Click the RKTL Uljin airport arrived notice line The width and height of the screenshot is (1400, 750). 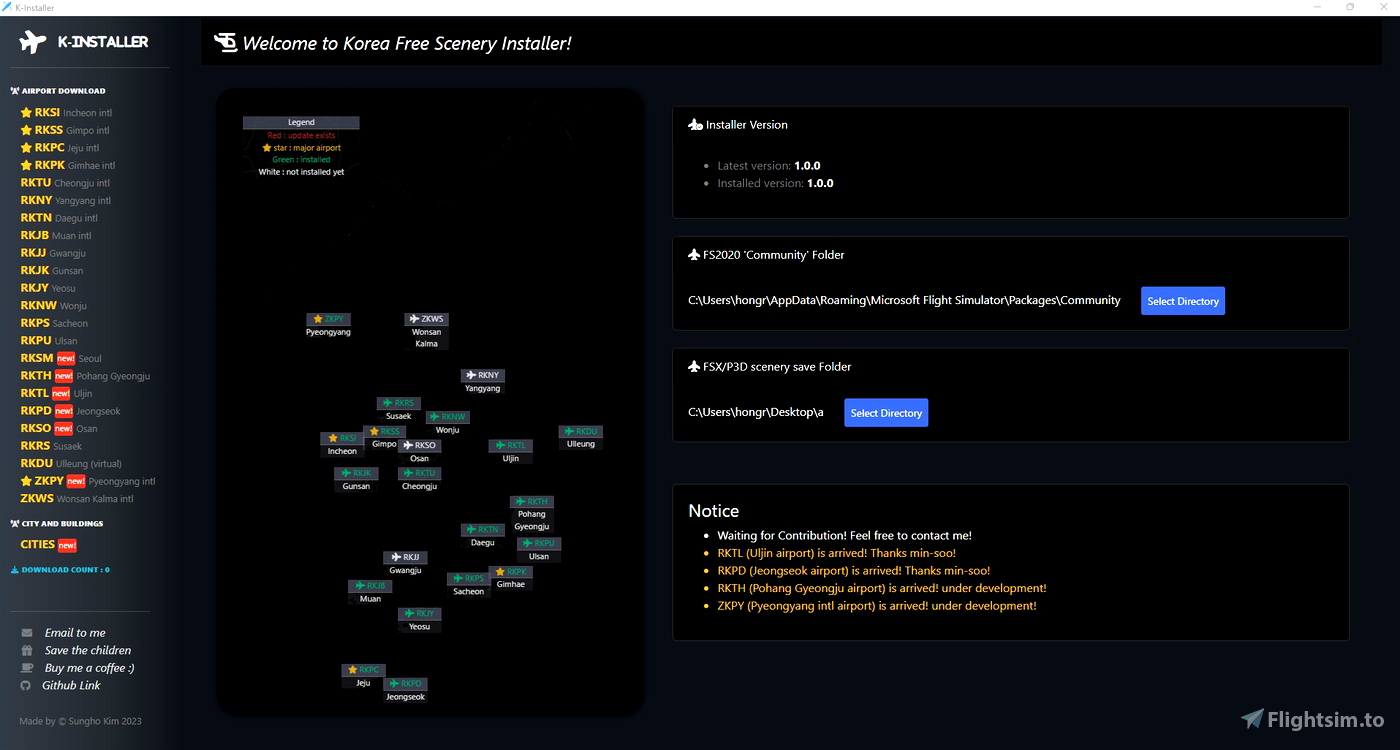pyautogui.click(x=836, y=553)
